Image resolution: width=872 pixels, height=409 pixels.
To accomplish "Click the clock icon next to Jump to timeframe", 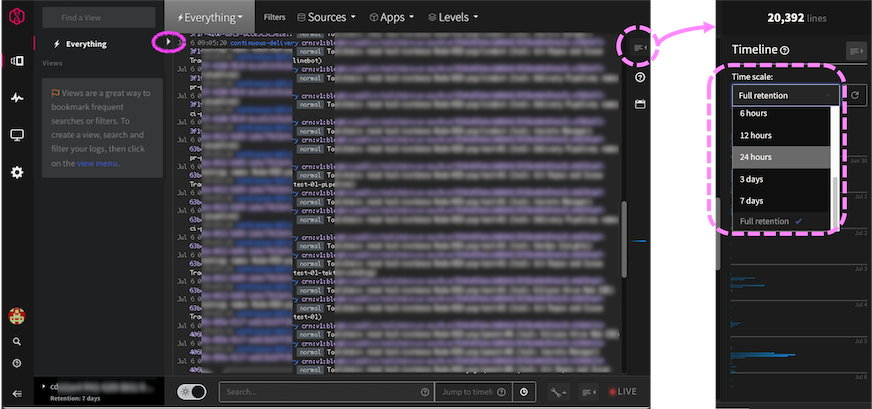I will [524, 392].
